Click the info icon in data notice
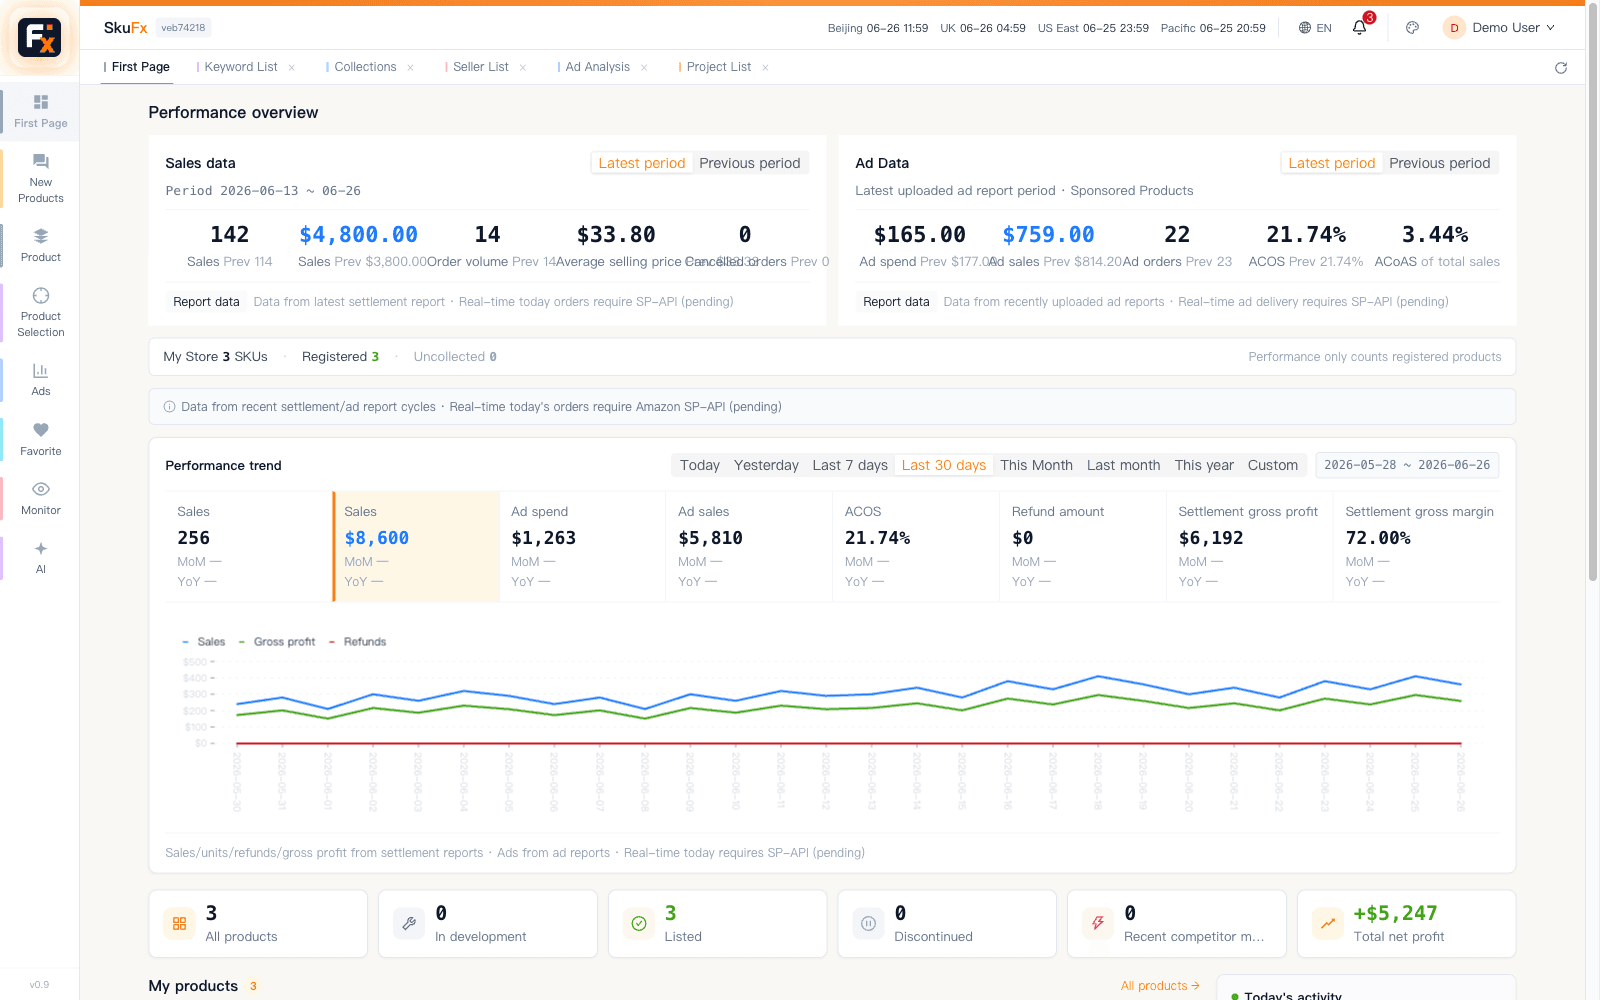Viewport: 1600px width, 1000px height. point(169,407)
